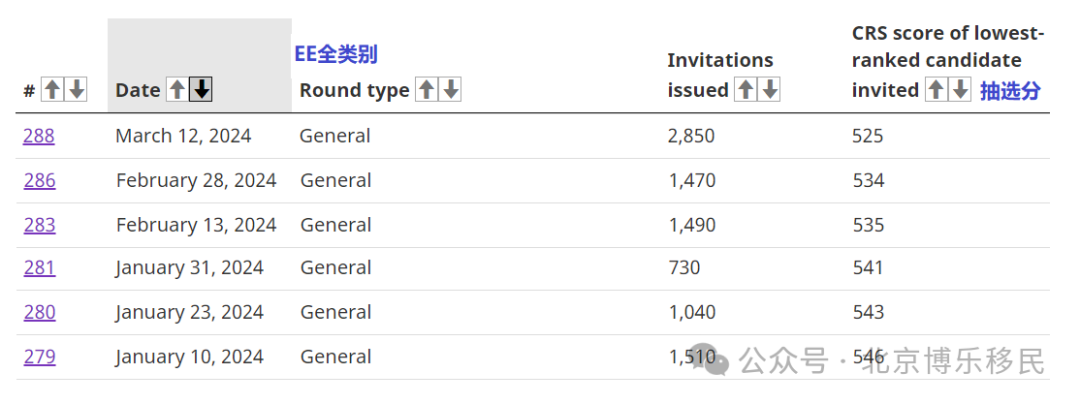
Task: Open draw round 280 link
Action: pyautogui.click(x=39, y=312)
